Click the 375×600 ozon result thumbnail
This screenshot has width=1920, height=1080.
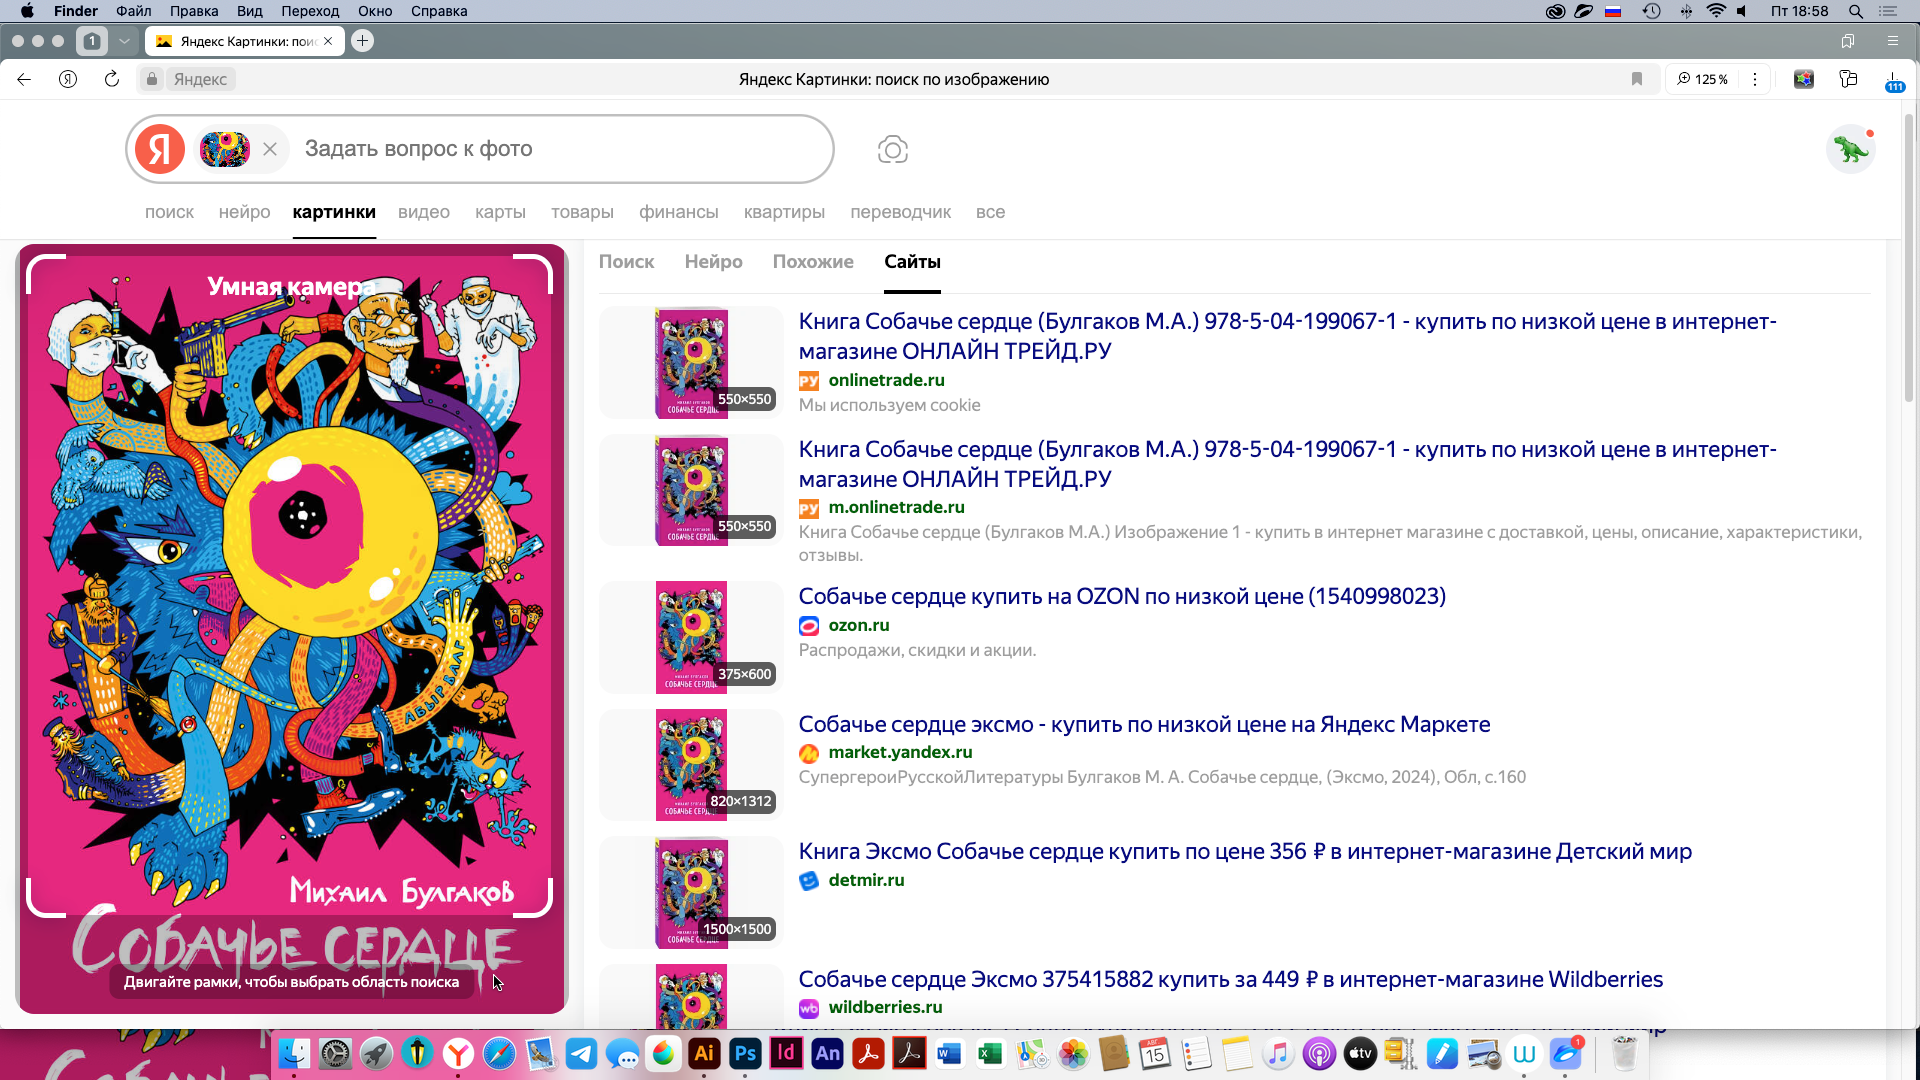691,638
